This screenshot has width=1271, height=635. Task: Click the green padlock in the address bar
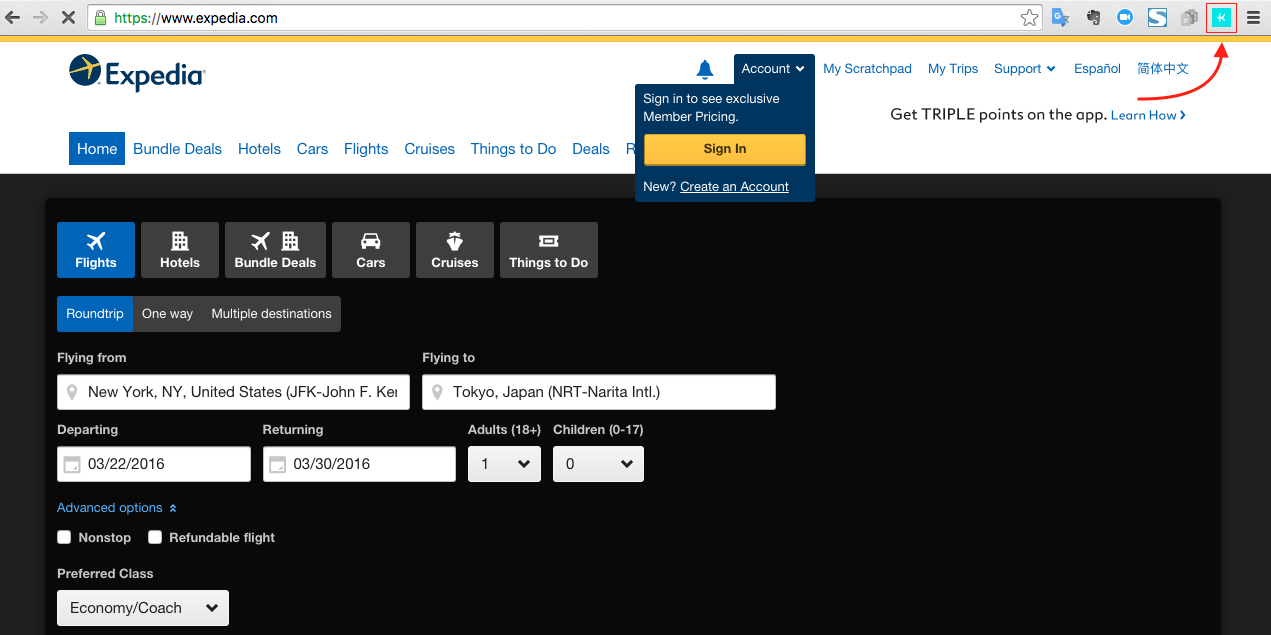click(x=99, y=18)
